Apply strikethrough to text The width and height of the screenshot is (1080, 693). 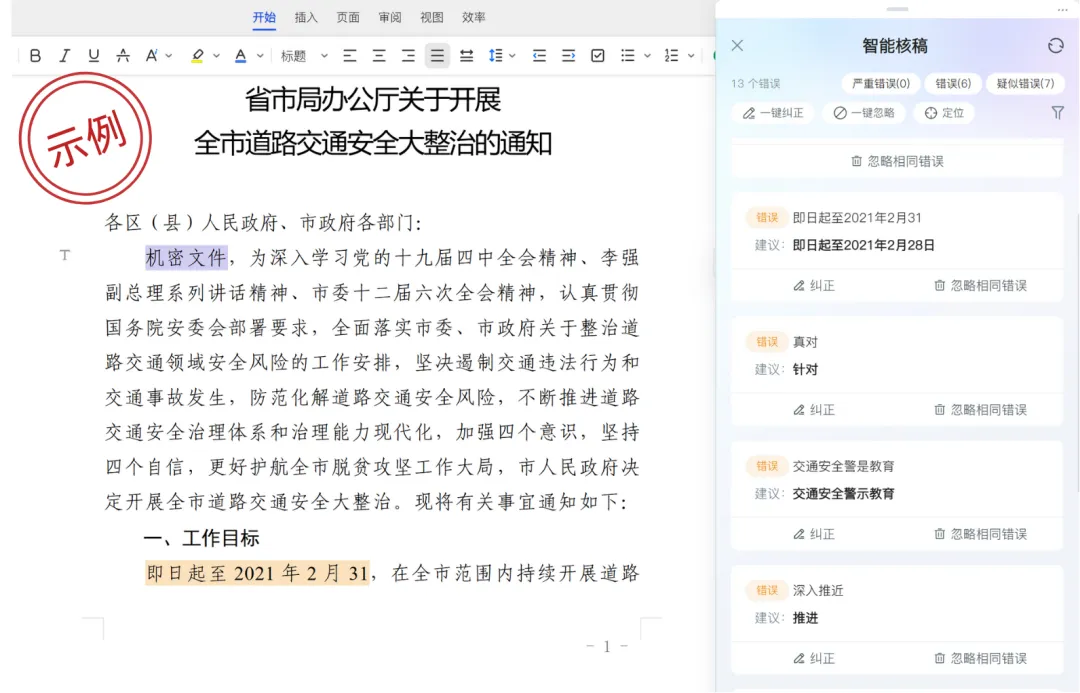coord(123,56)
